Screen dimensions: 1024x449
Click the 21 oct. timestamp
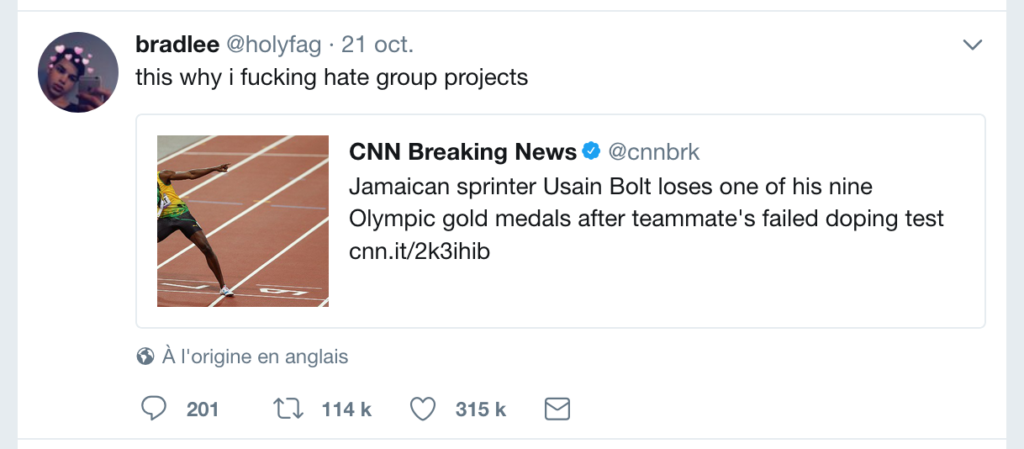378,45
